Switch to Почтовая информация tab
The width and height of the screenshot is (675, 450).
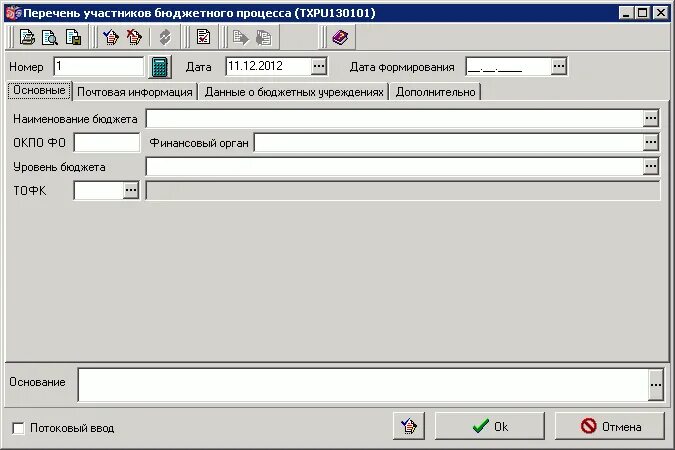click(135, 92)
